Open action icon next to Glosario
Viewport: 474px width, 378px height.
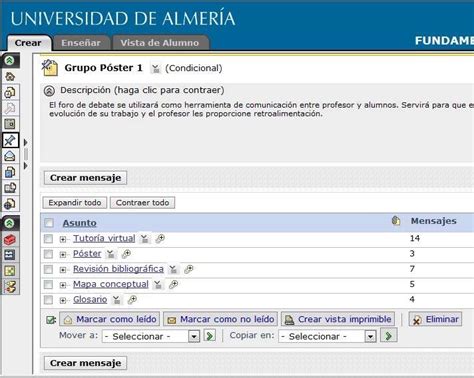point(116,300)
